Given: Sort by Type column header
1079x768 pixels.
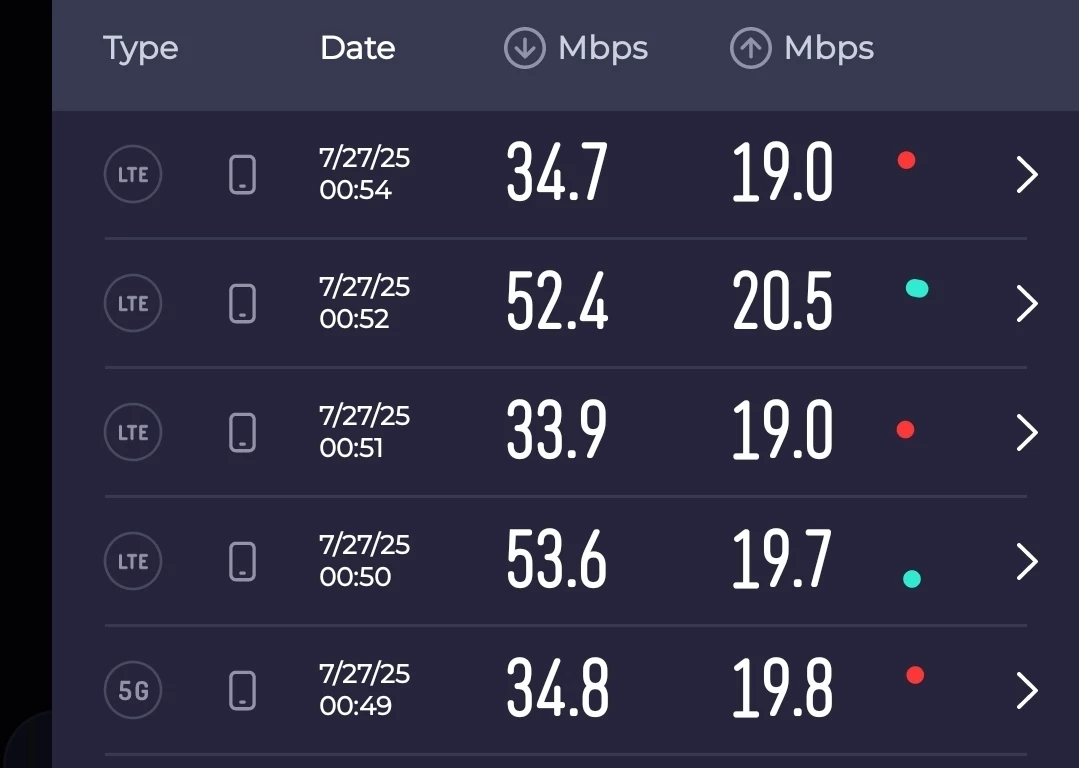Looking at the screenshot, I should coord(140,48).
